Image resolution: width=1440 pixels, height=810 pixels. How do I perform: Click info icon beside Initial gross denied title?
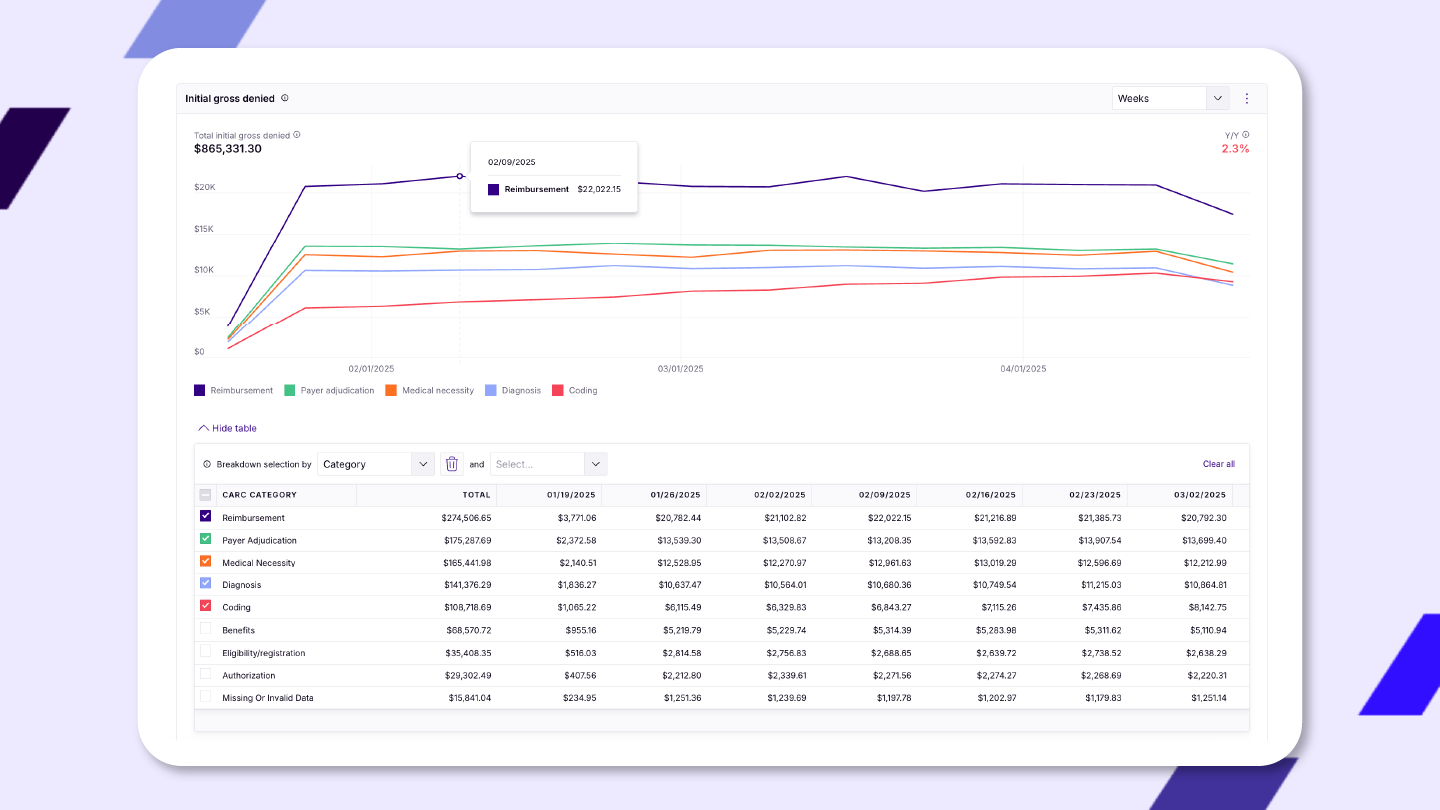pos(285,98)
